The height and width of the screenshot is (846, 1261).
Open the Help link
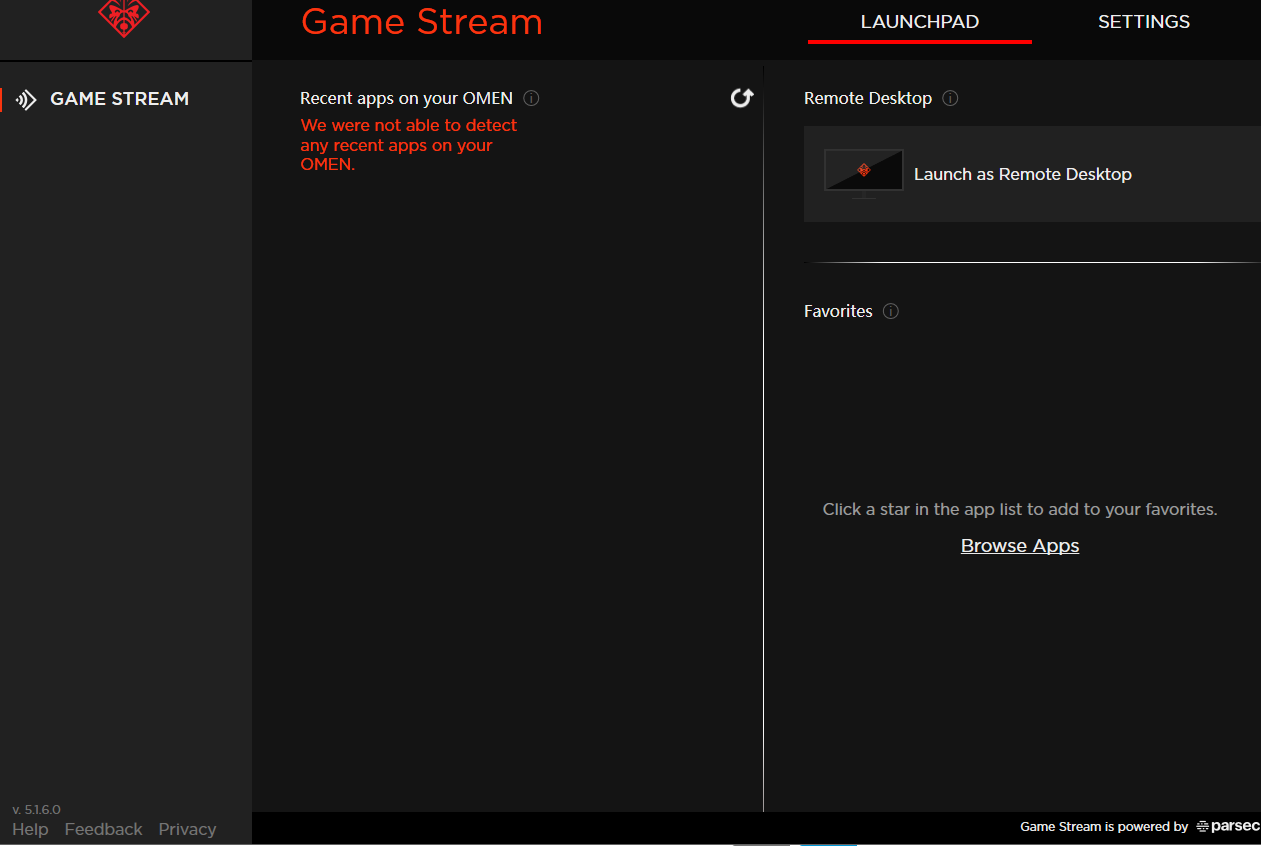click(30, 829)
